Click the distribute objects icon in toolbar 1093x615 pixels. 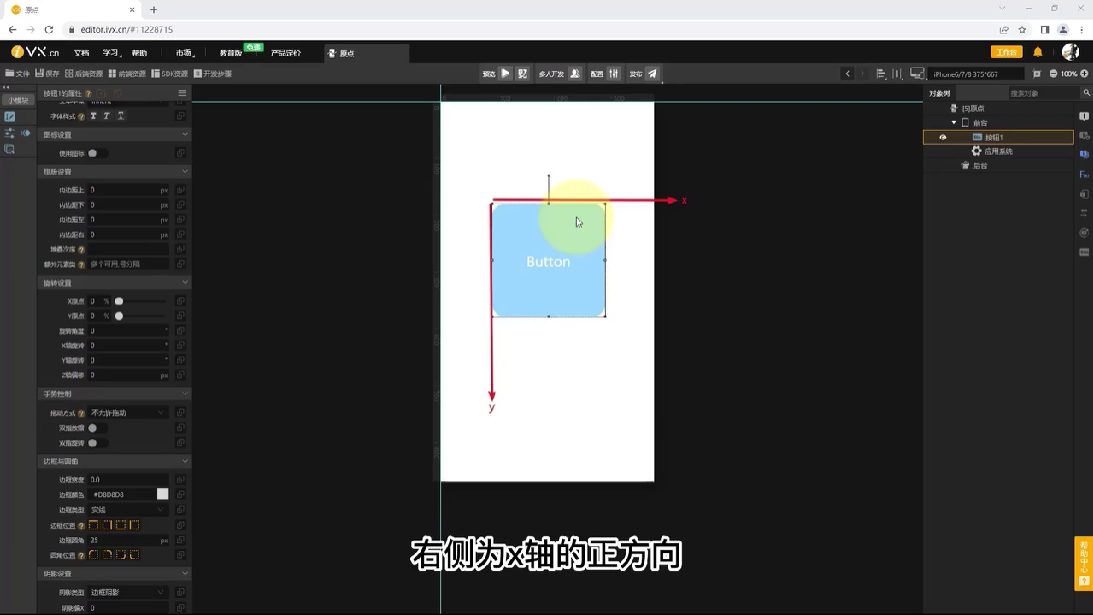tap(897, 73)
